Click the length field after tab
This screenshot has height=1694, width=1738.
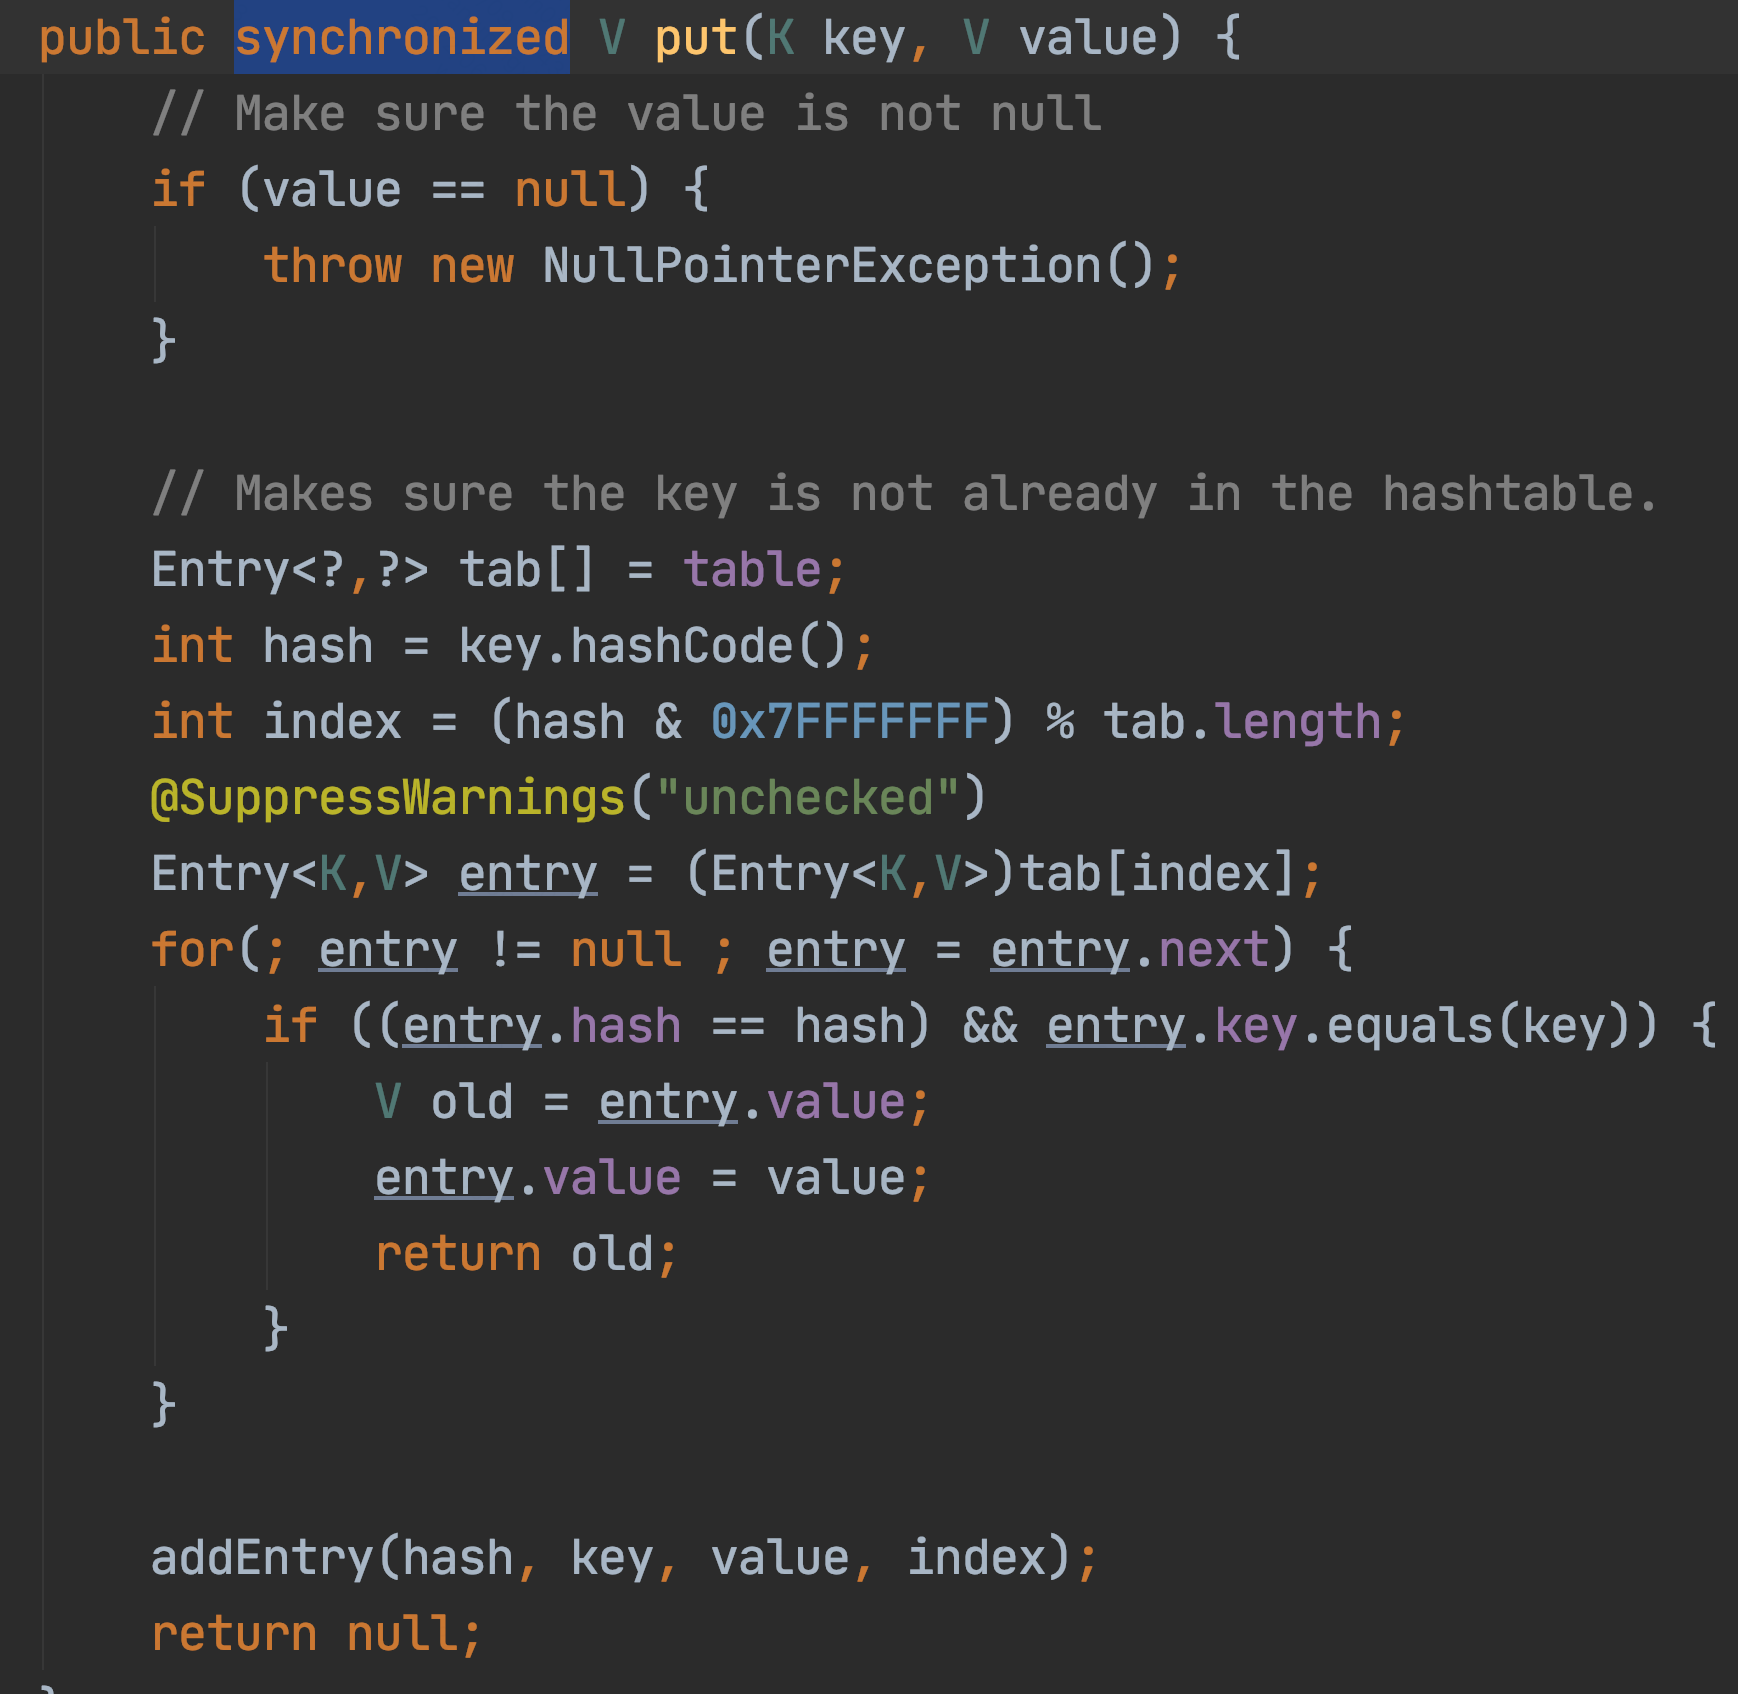pyautogui.click(x=1299, y=722)
